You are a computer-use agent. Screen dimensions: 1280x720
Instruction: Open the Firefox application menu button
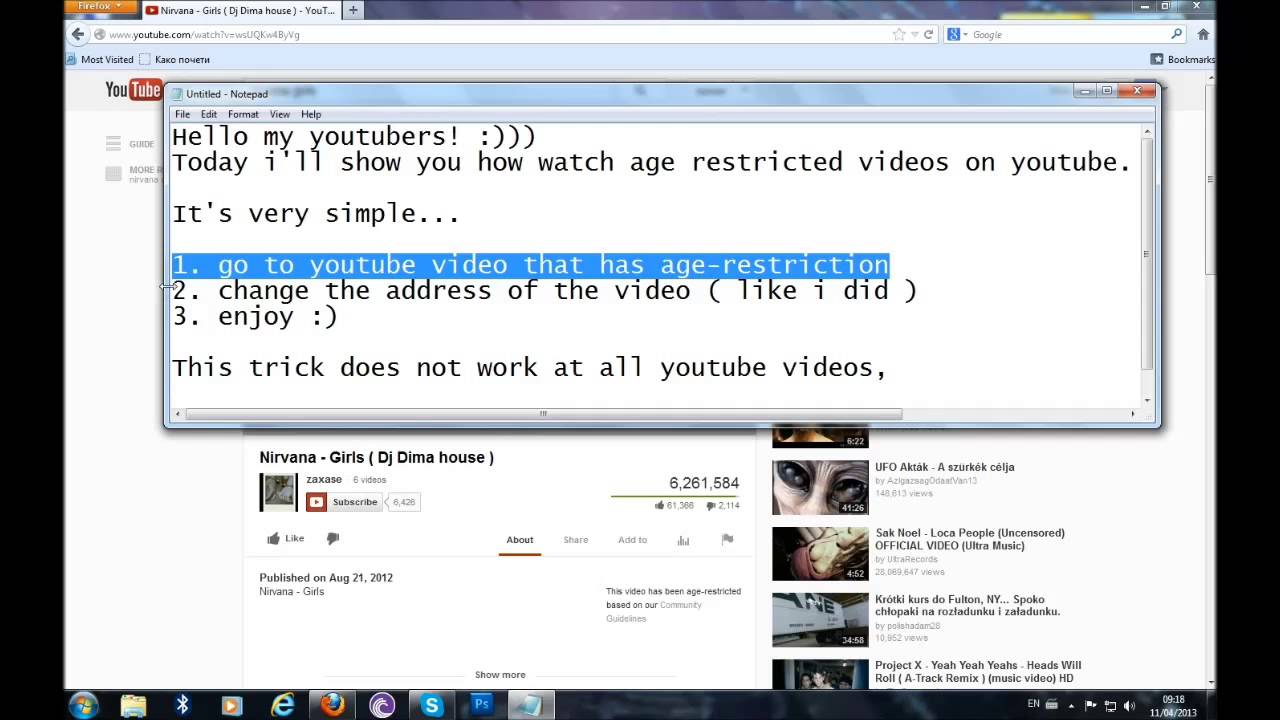pyautogui.click(x=99, y=6)
